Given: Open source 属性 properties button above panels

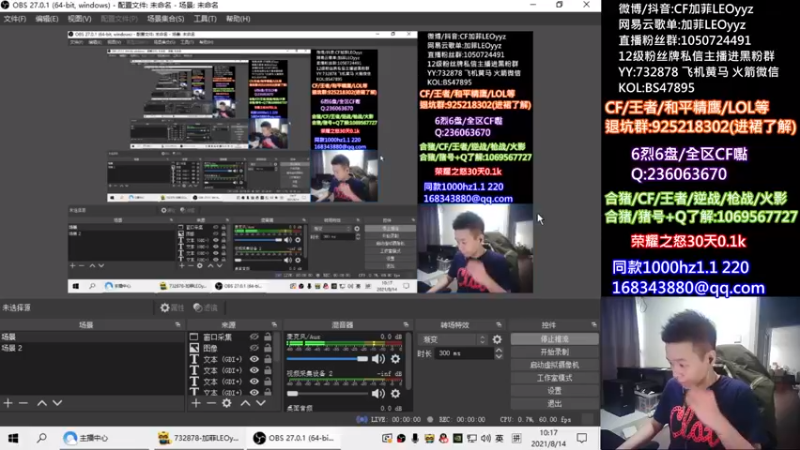Looking at the screenshot, I should point(171,308).
